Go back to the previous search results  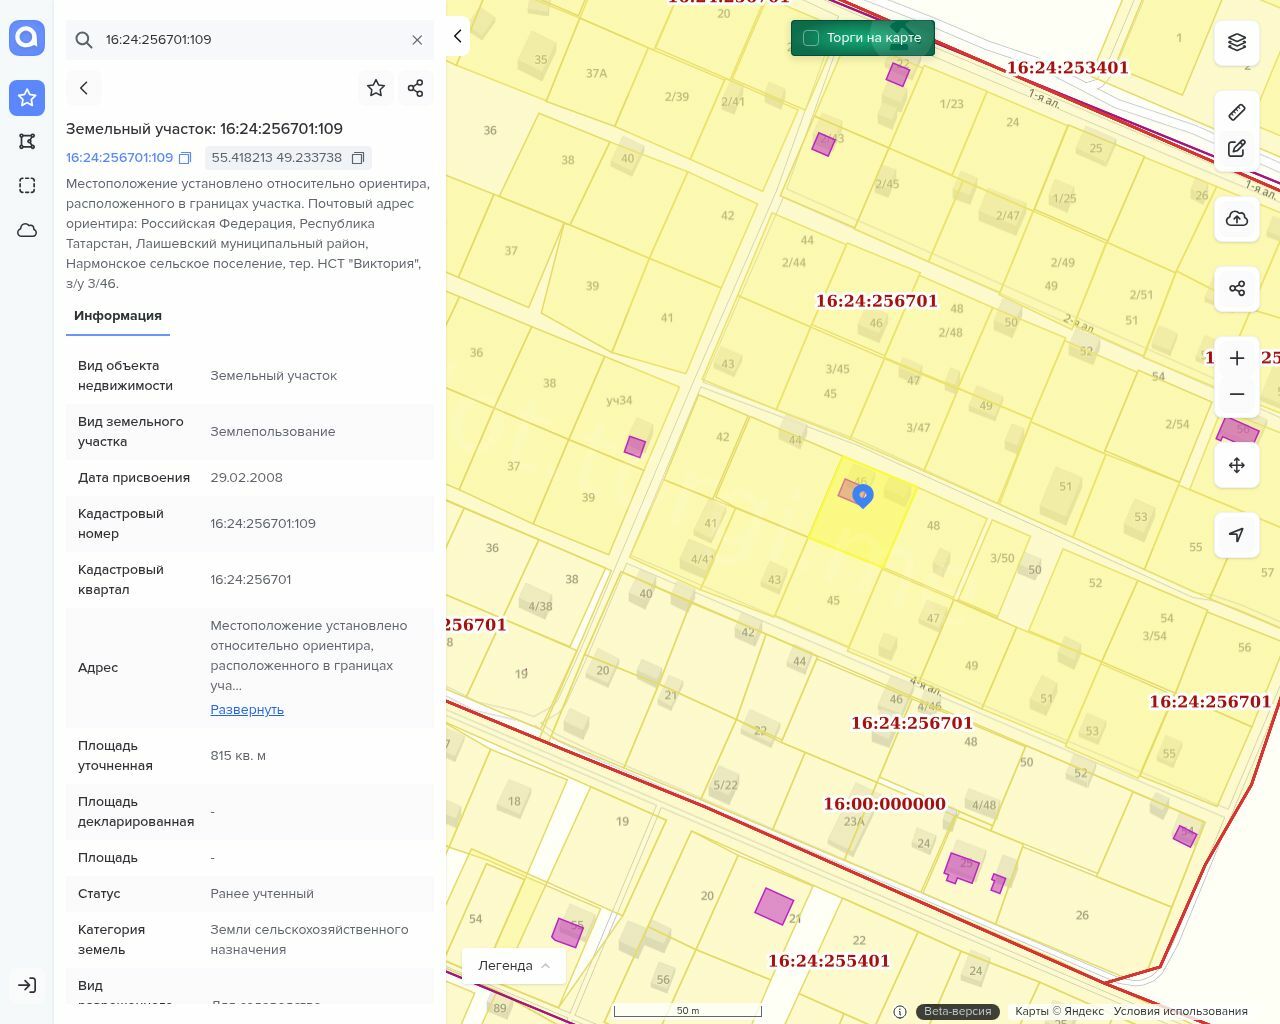click(84, 88)
